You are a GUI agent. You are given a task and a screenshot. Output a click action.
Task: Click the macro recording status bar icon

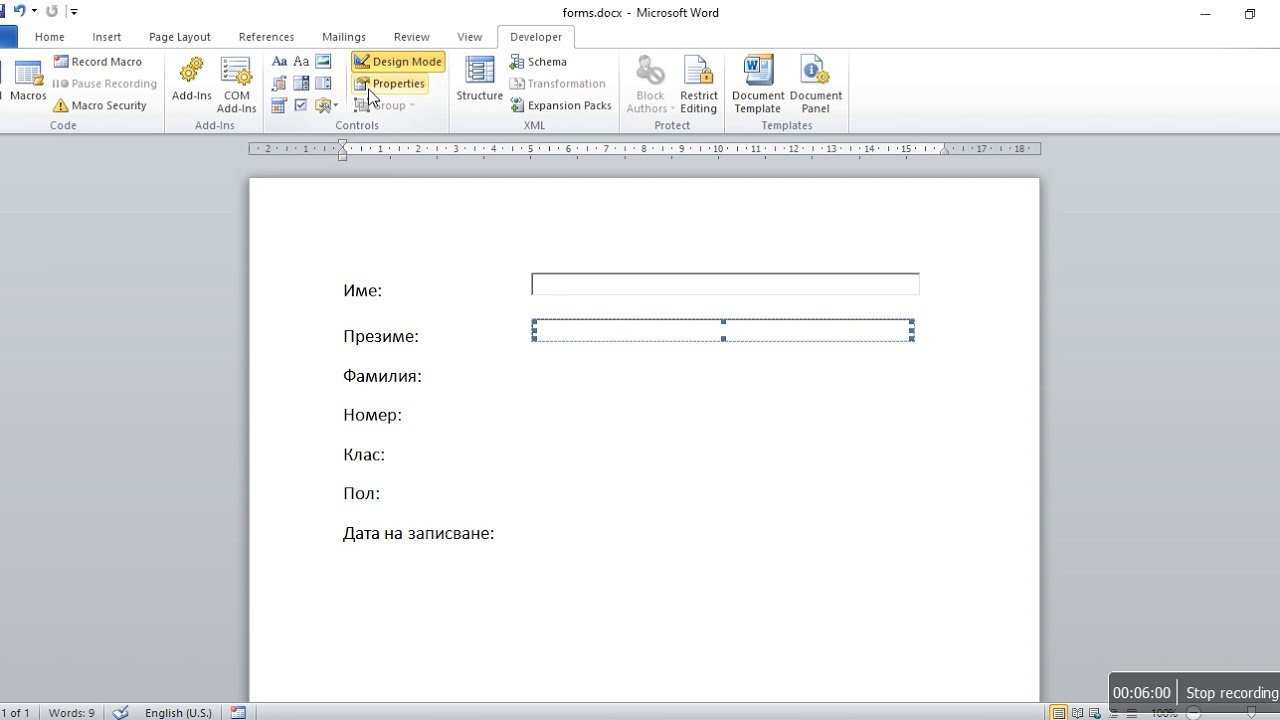238,713
